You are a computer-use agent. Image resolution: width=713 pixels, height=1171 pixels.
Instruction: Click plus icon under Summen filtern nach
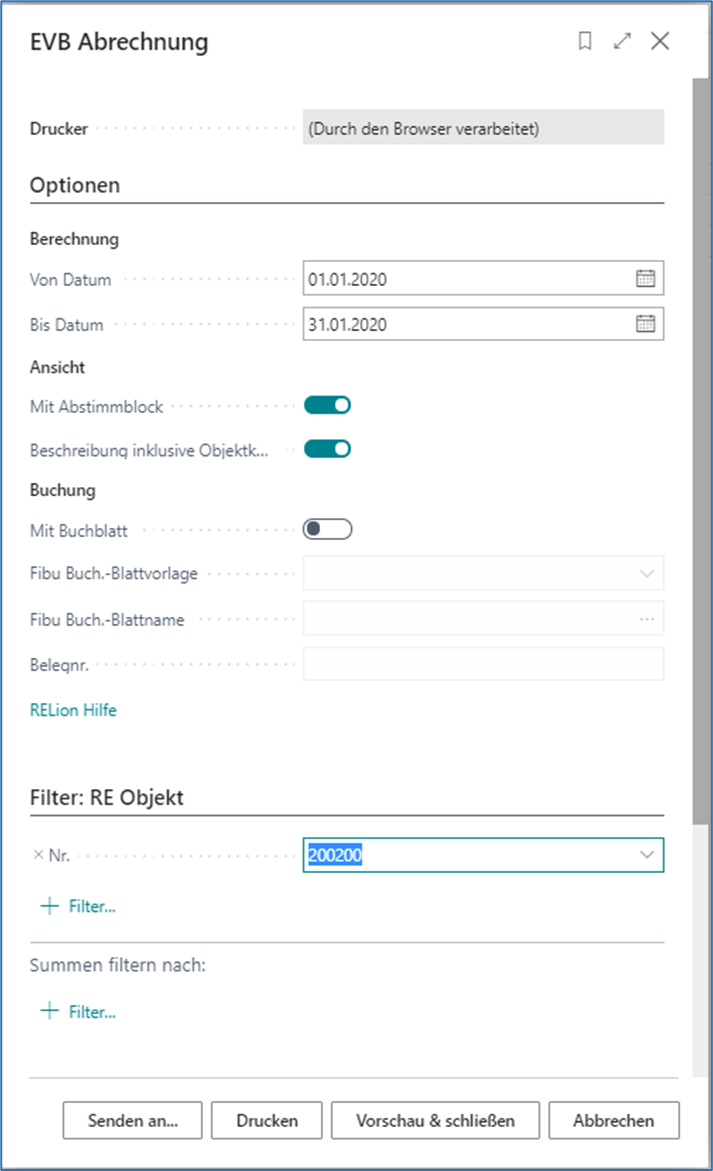tap(48, 1011)
